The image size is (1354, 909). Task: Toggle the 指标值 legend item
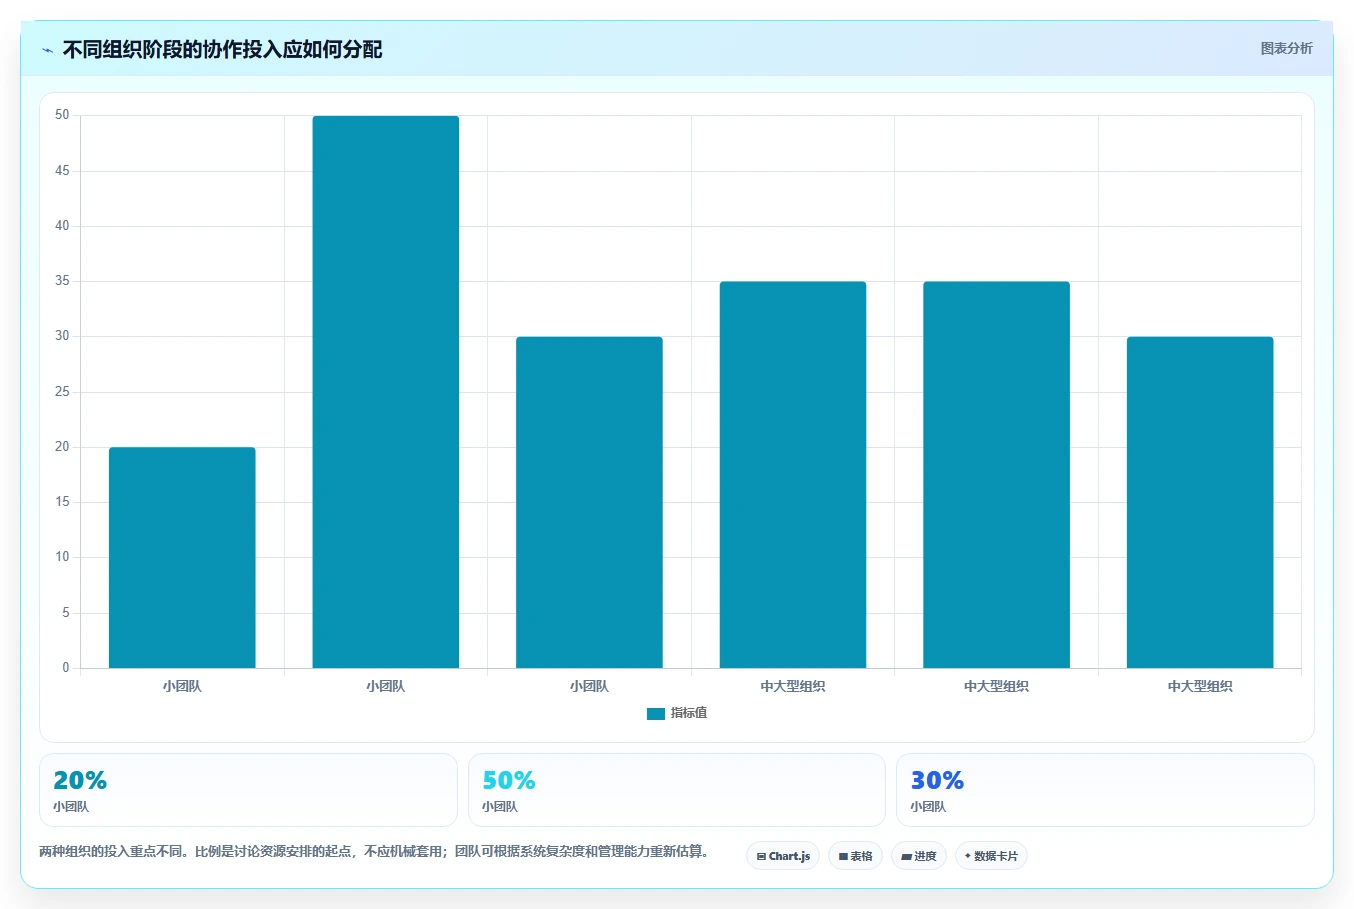677,713
